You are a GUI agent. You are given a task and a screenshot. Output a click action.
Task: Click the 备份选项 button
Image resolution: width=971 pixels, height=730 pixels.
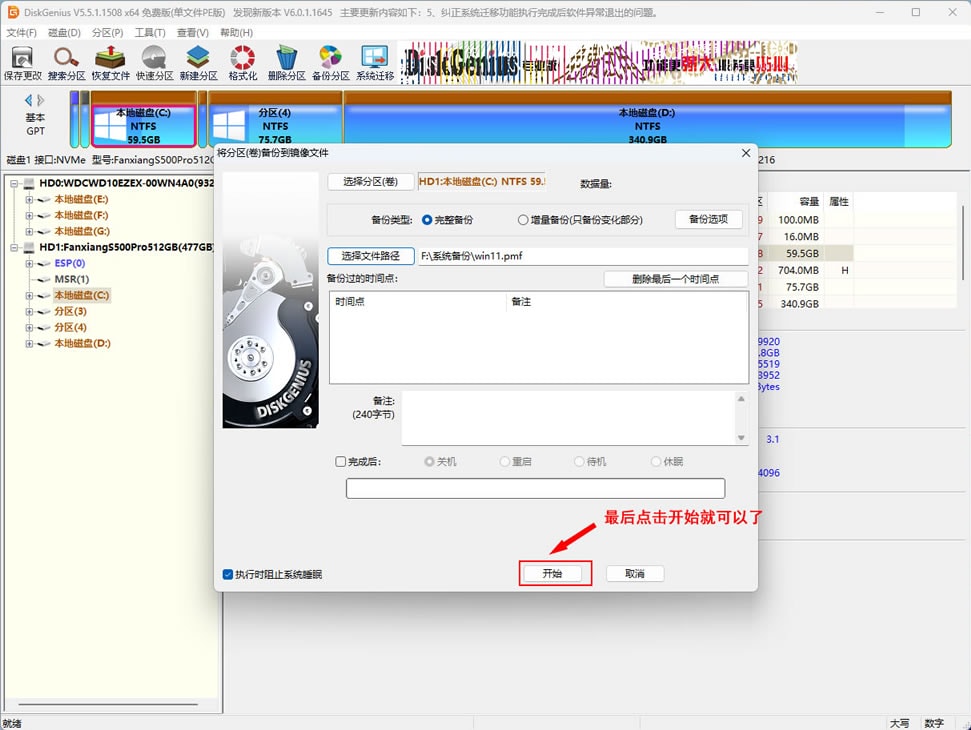pos(709,220)
